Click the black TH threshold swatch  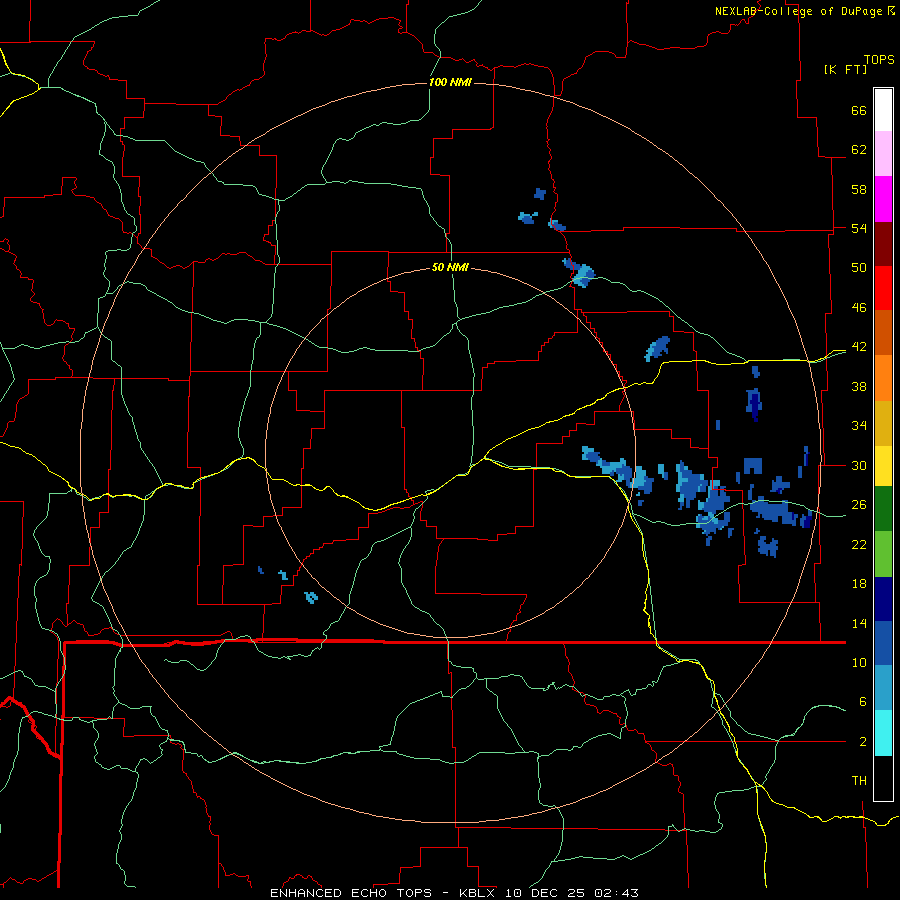883,778
